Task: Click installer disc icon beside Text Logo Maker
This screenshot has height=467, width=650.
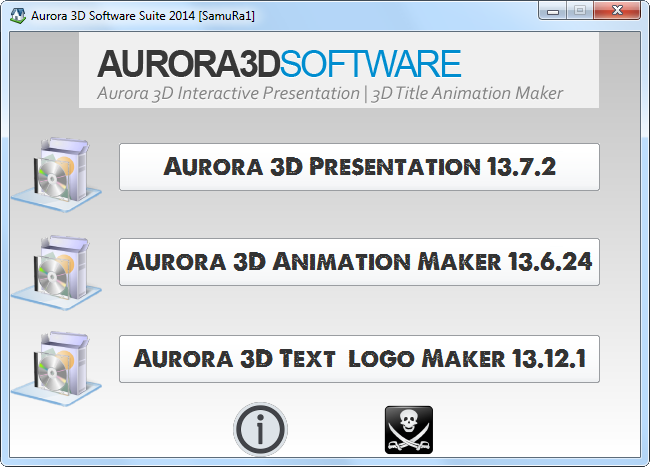Action: tap(56, 368)
